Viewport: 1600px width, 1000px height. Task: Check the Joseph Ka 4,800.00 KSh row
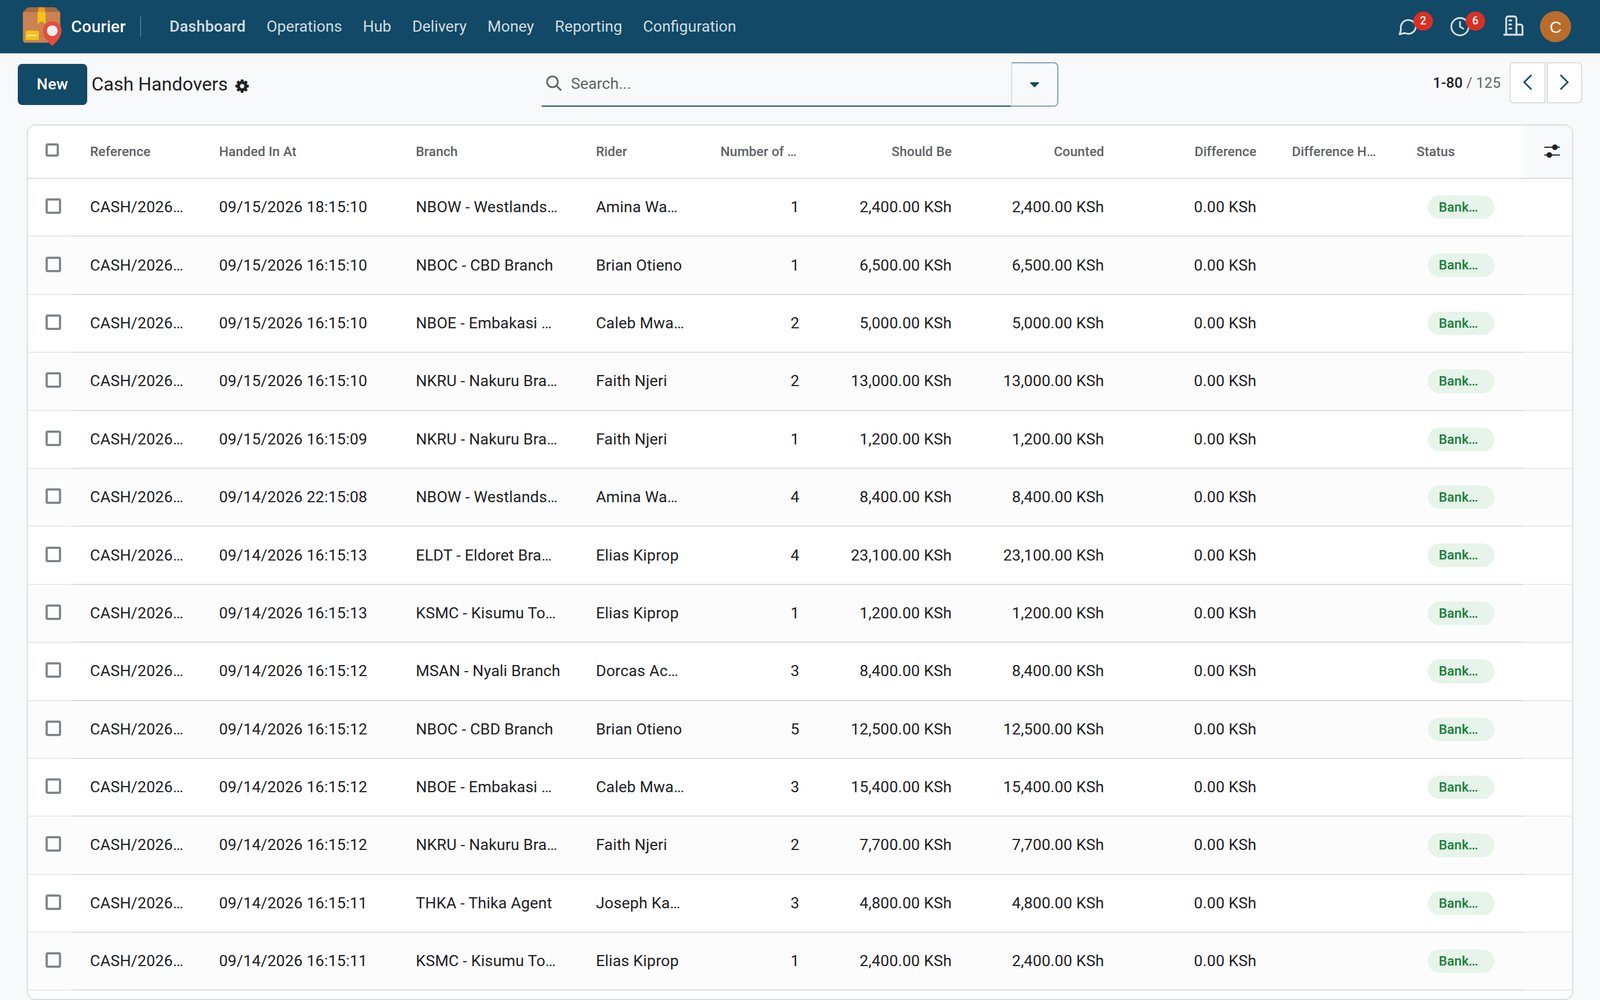[x=53, y=902]
